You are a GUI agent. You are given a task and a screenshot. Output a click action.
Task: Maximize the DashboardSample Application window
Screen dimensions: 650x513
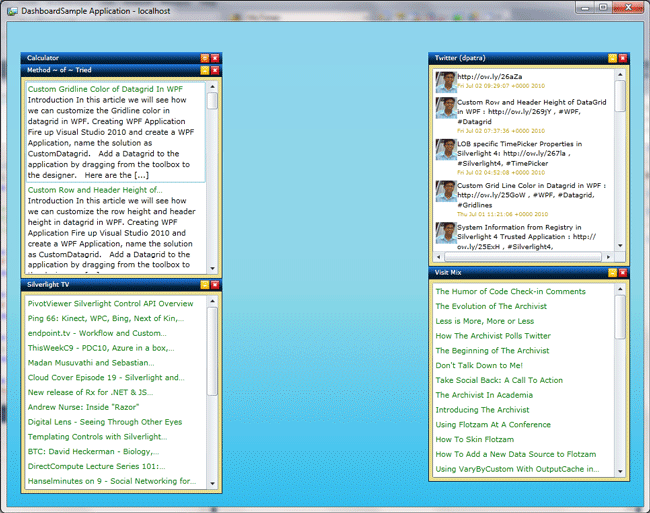click(604, 7)
